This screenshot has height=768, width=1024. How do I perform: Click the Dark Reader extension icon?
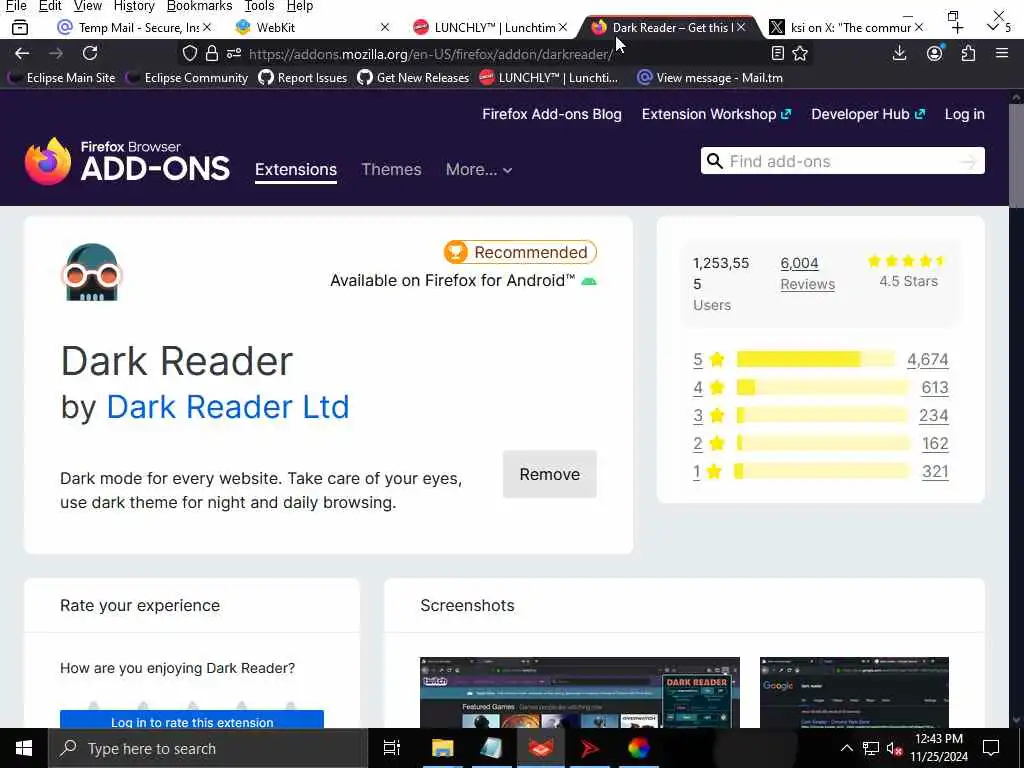[x=91, y=272]
